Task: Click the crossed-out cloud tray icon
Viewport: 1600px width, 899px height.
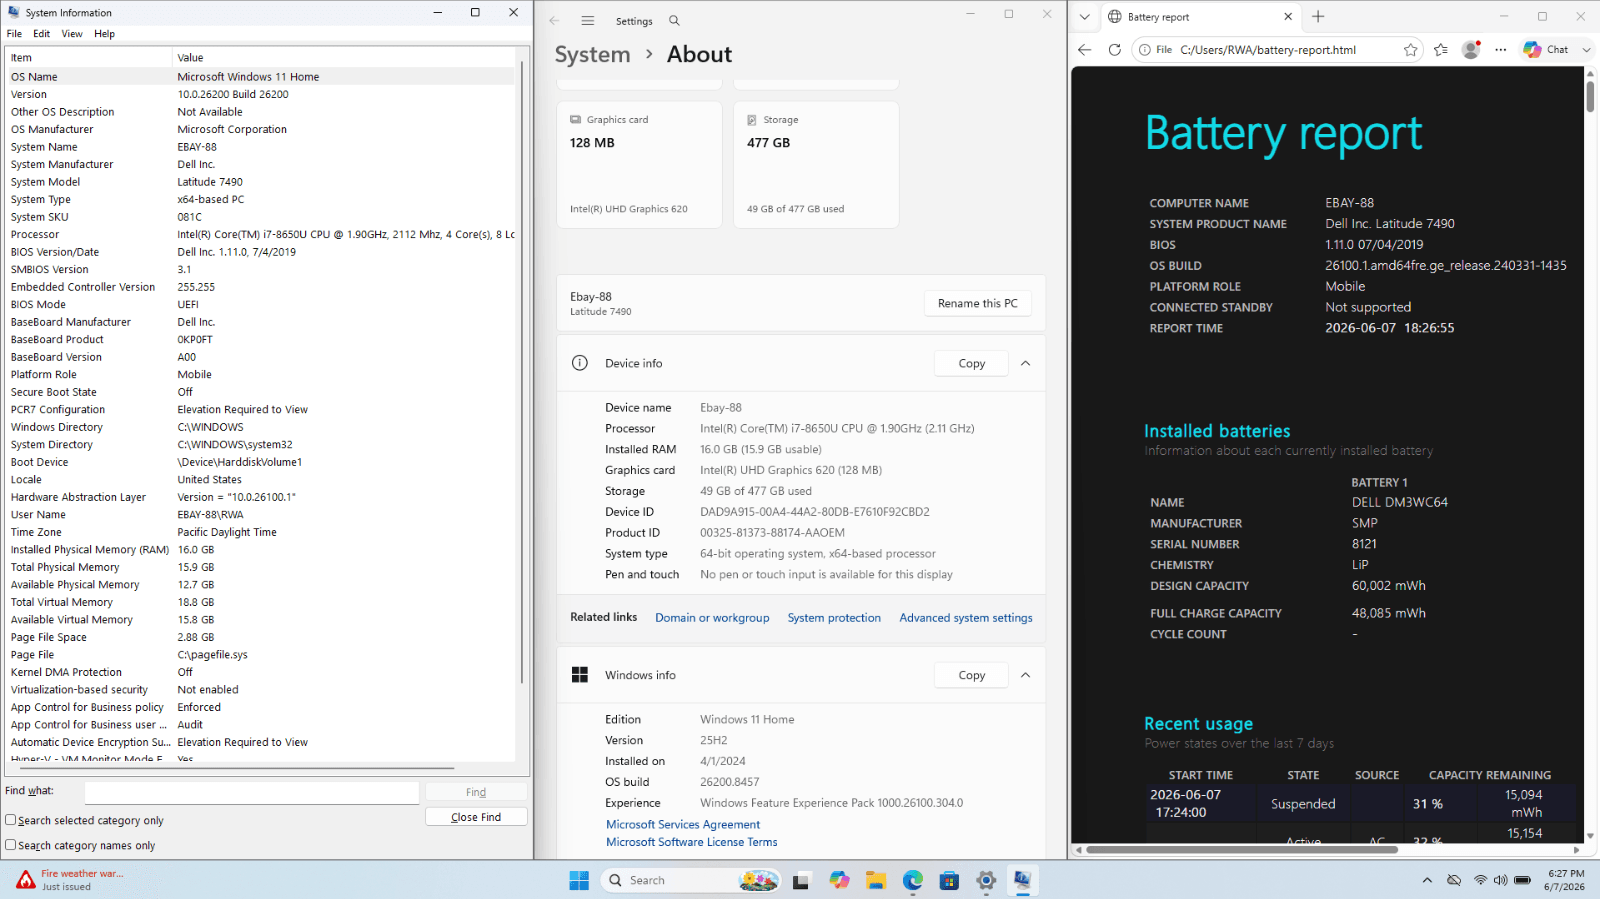Action: tap(1454, 880)
